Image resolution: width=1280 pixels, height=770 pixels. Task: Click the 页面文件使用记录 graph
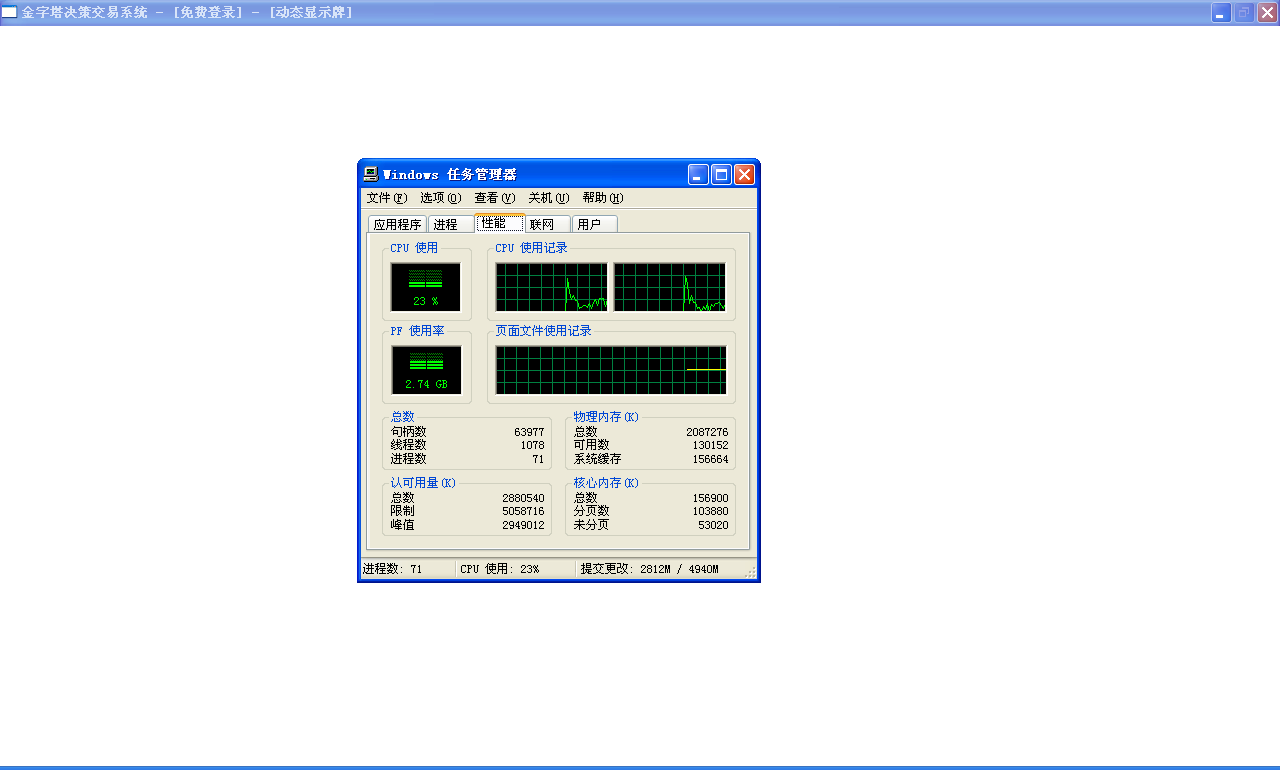(611, 370)
